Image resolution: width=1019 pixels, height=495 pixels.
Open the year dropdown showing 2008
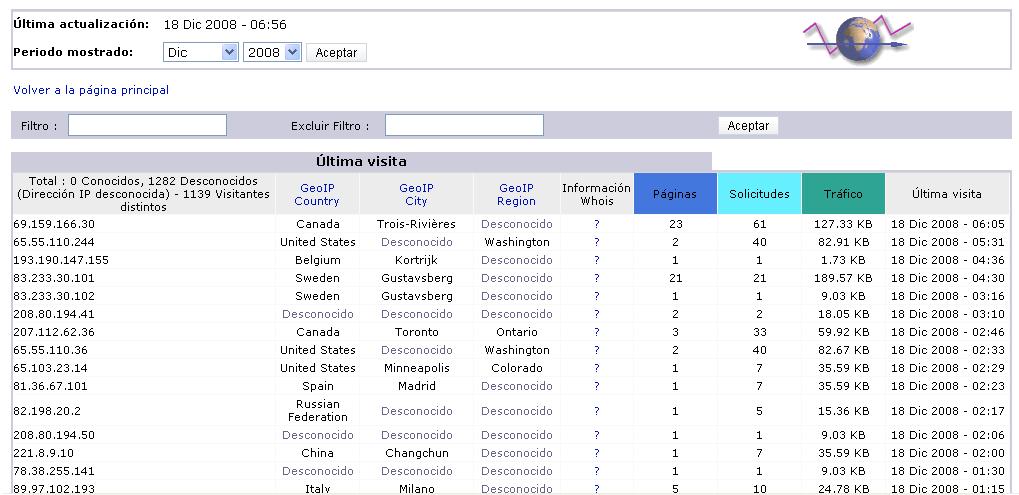point(272,53)
